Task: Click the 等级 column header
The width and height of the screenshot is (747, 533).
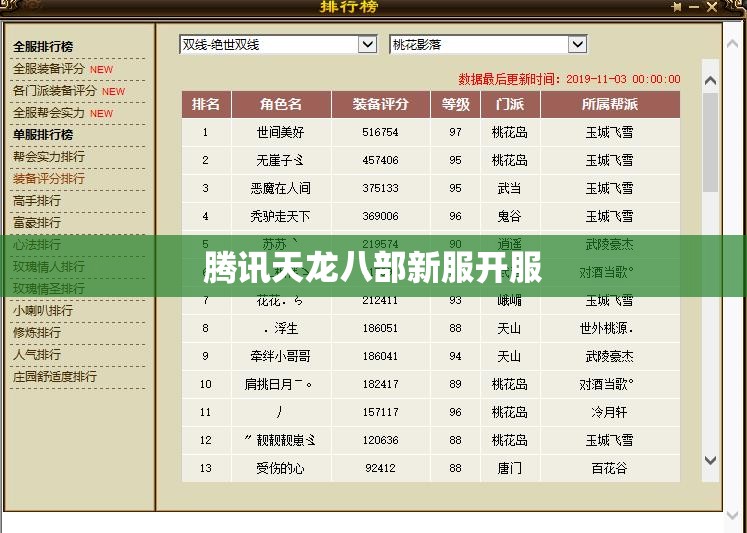Action: click(455, 105)
